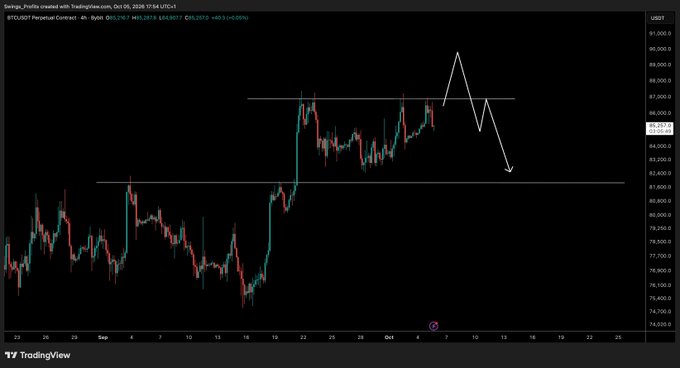Select the 90,000.0 price axis label
The image size is (680, 368).
[x=660, y=49]
